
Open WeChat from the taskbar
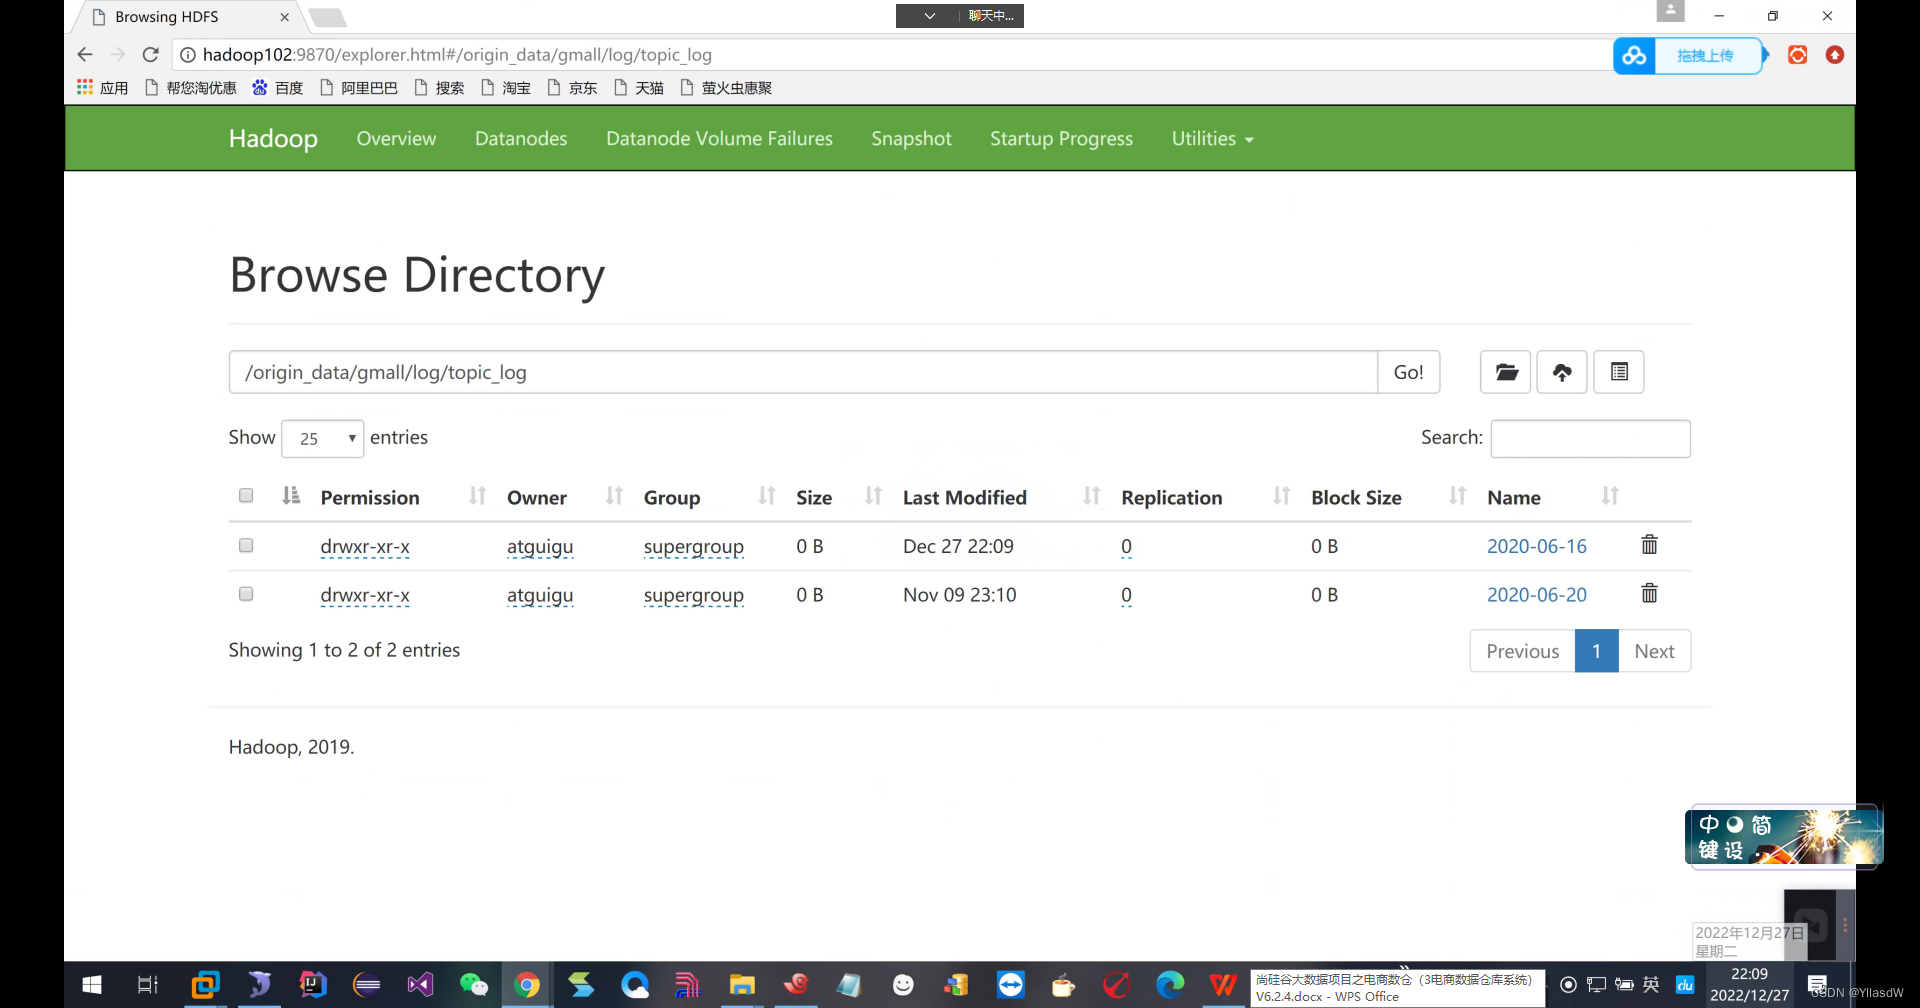[473, 985]
